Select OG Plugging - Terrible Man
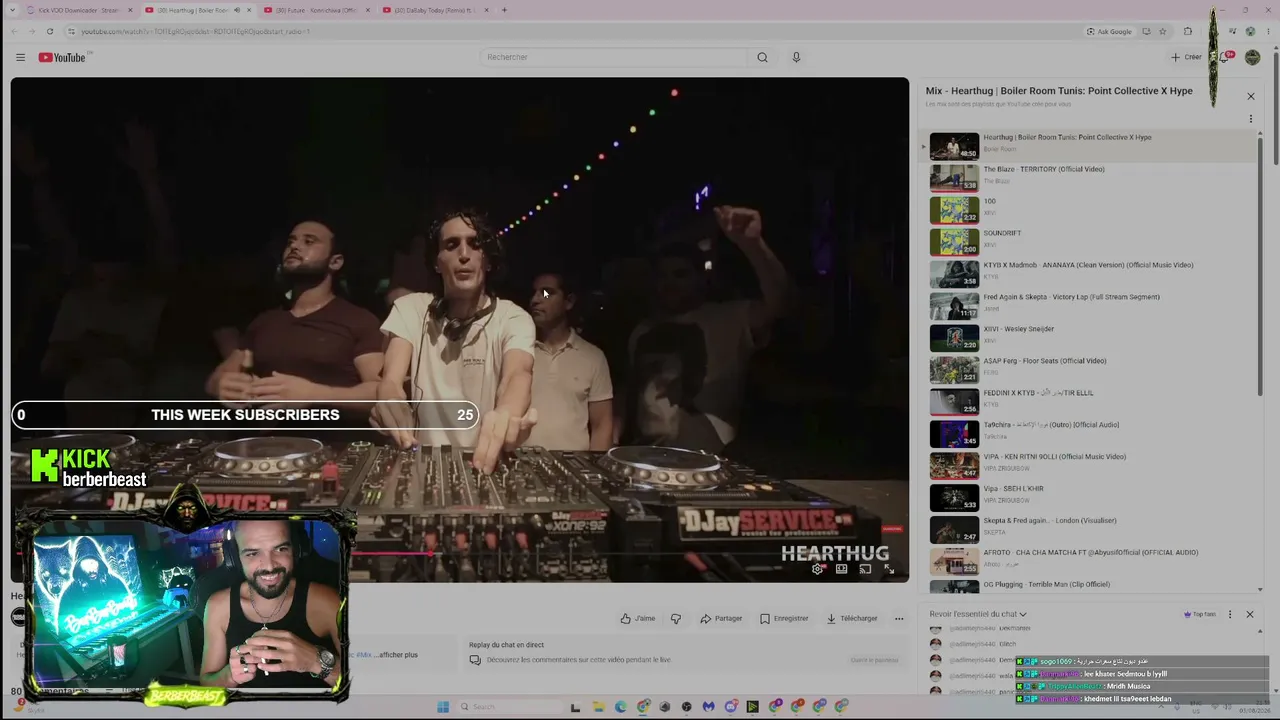The height and width of the screenshot is (720, 1280). 1088,586
